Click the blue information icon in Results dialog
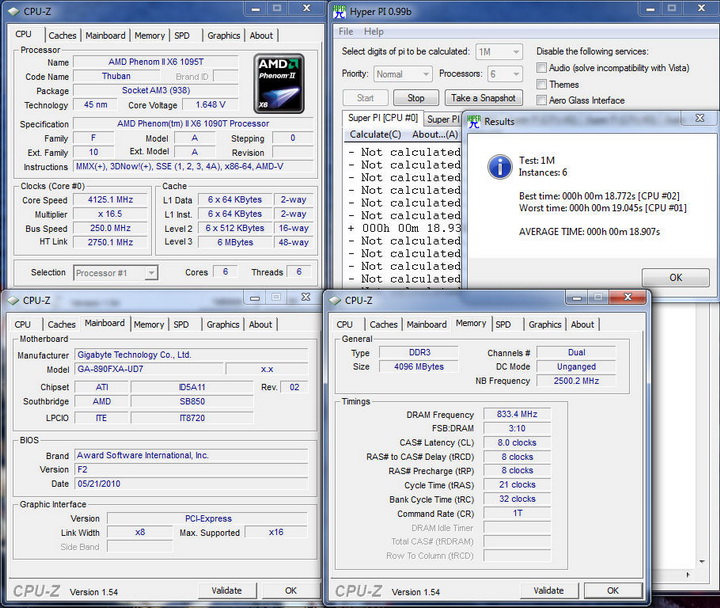The image size is (720, 608). click(500, 166)
